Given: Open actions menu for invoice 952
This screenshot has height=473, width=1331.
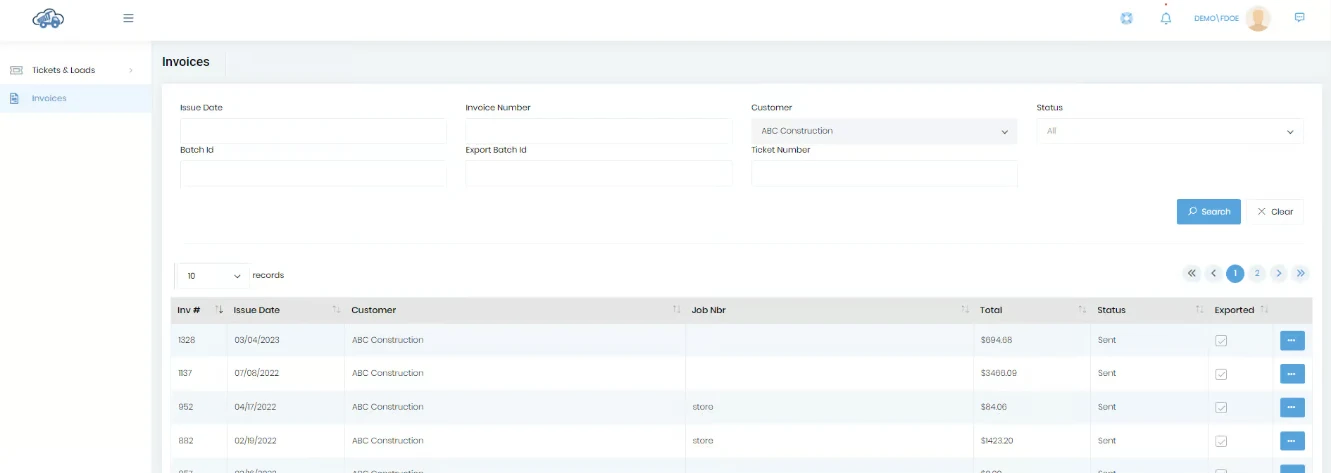Looking at the screenshot, I should [x=1292, y=408].
